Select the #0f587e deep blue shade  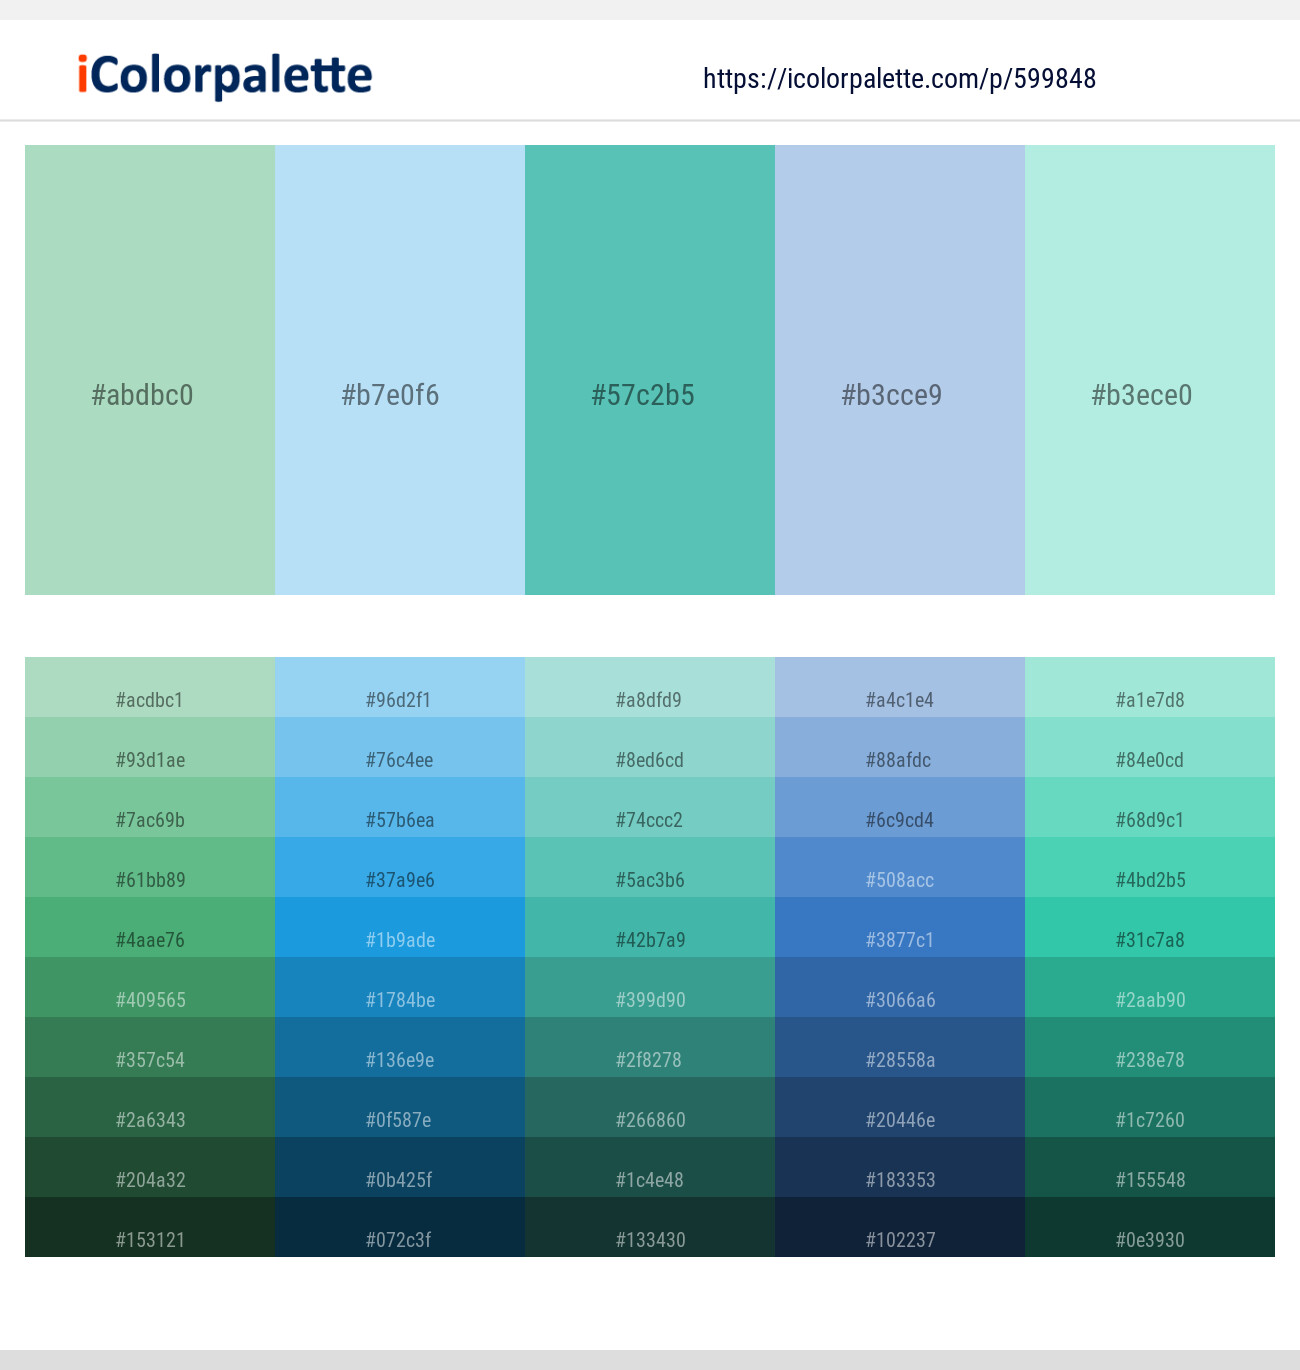(400, 1108)
